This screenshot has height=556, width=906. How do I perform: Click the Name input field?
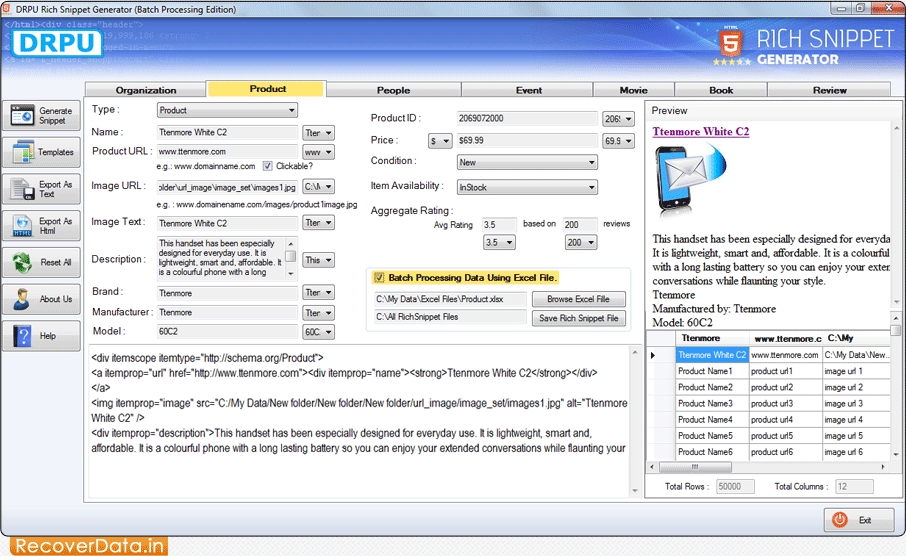pos(227,132)
